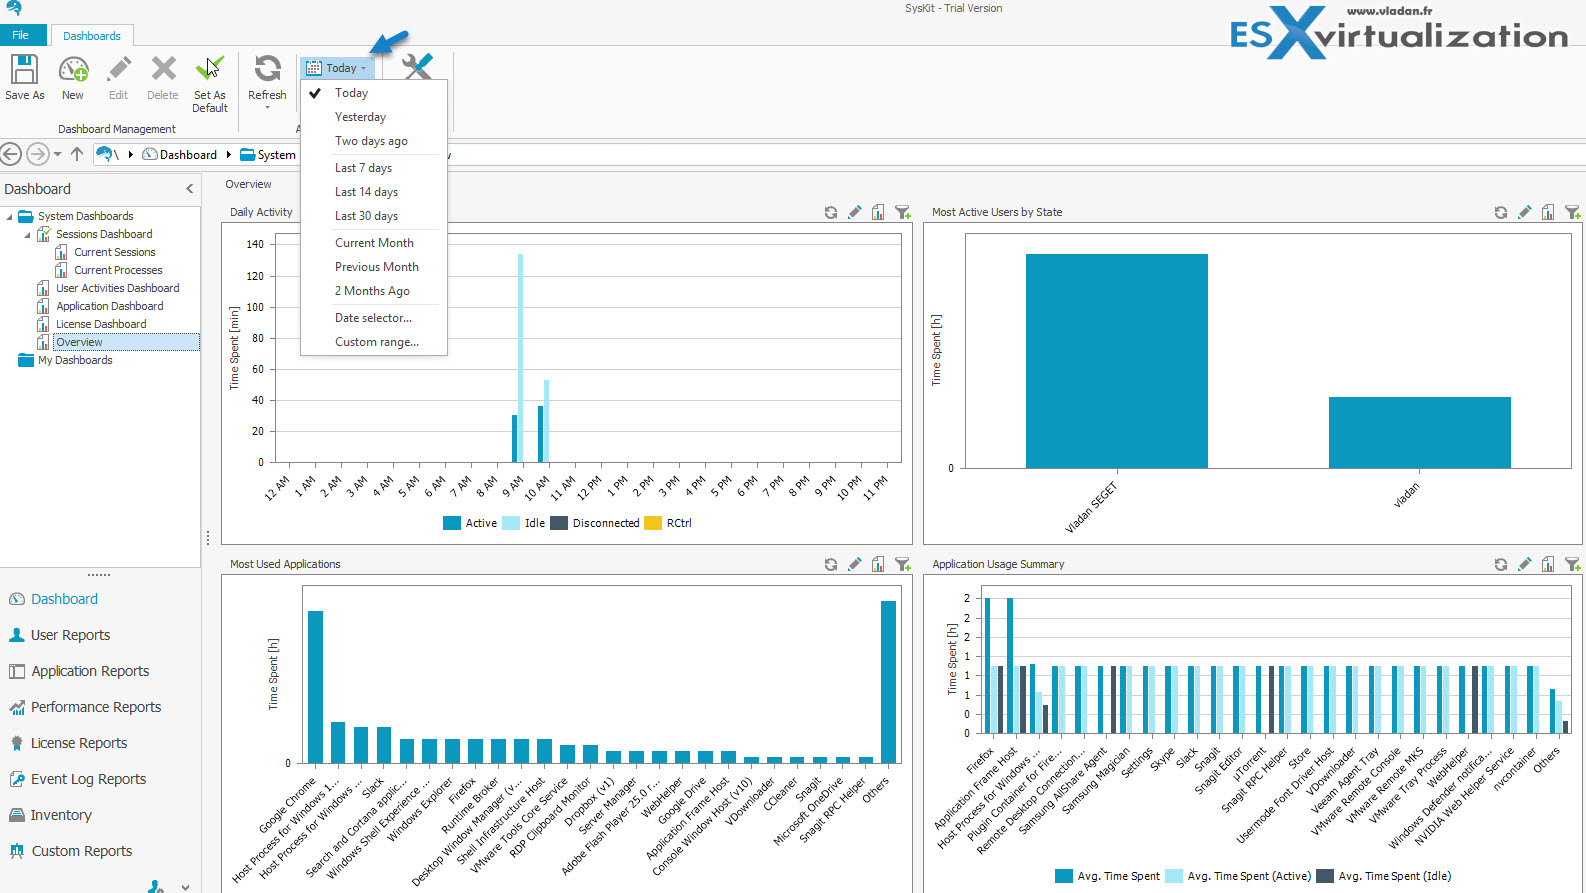The width and height of the screenshot is (1586, 893).
Task: Open the Today date range dropdown
Action: tap(337, 68)
